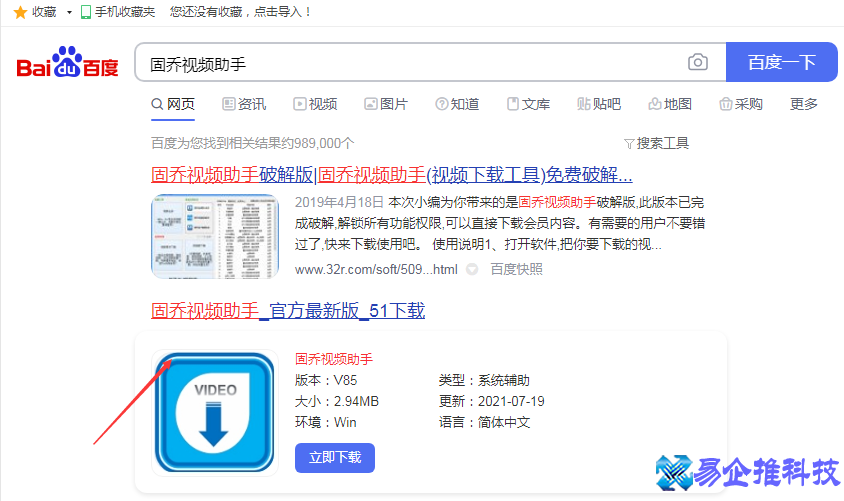
Task: Click the red 固乔视频助手 card title
Action: coord(334,359)
